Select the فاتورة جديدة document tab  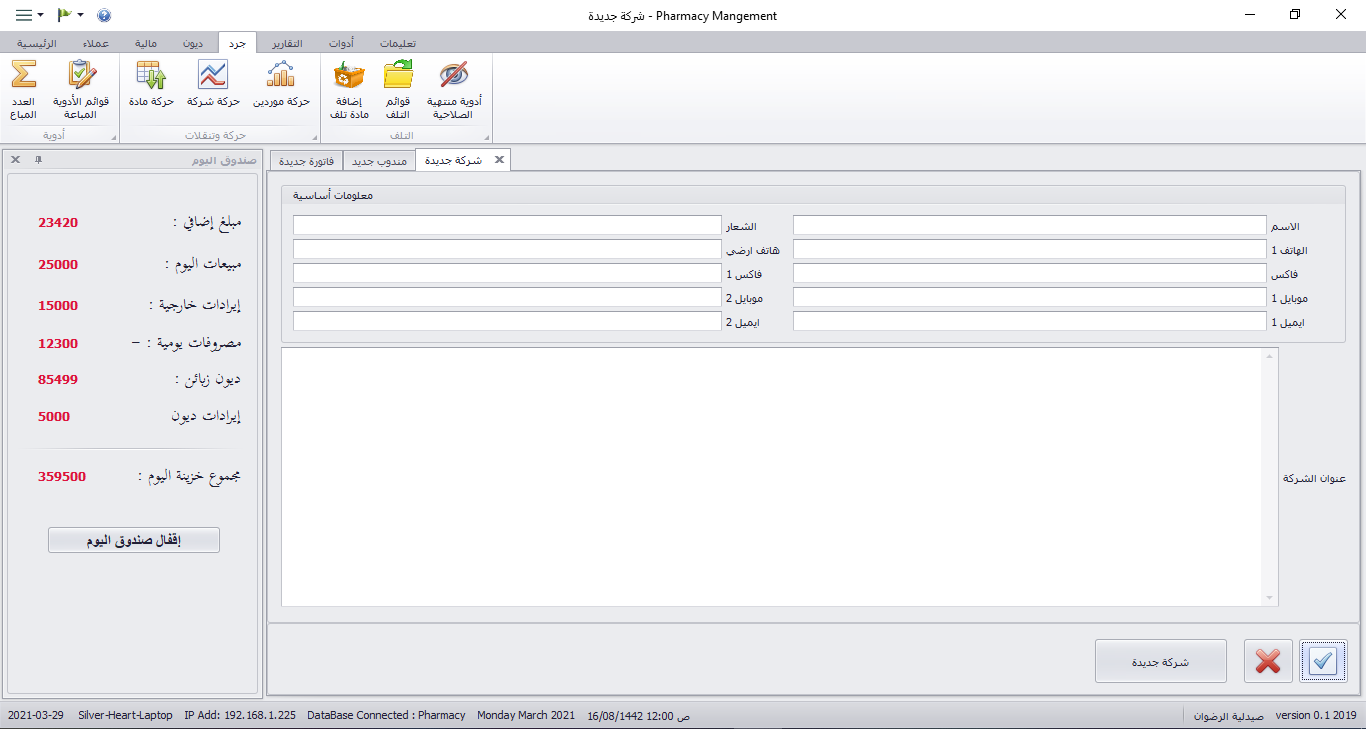pos(306,160)
